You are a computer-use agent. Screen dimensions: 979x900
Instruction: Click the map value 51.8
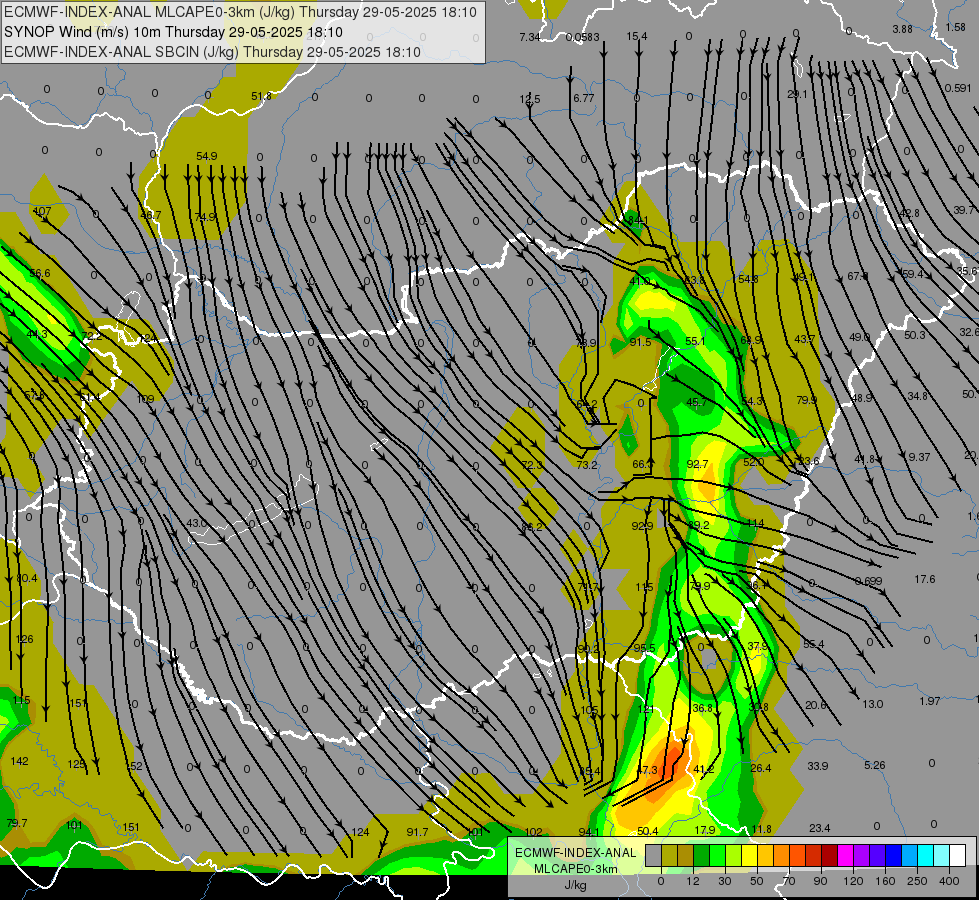[x=262, y=96]
